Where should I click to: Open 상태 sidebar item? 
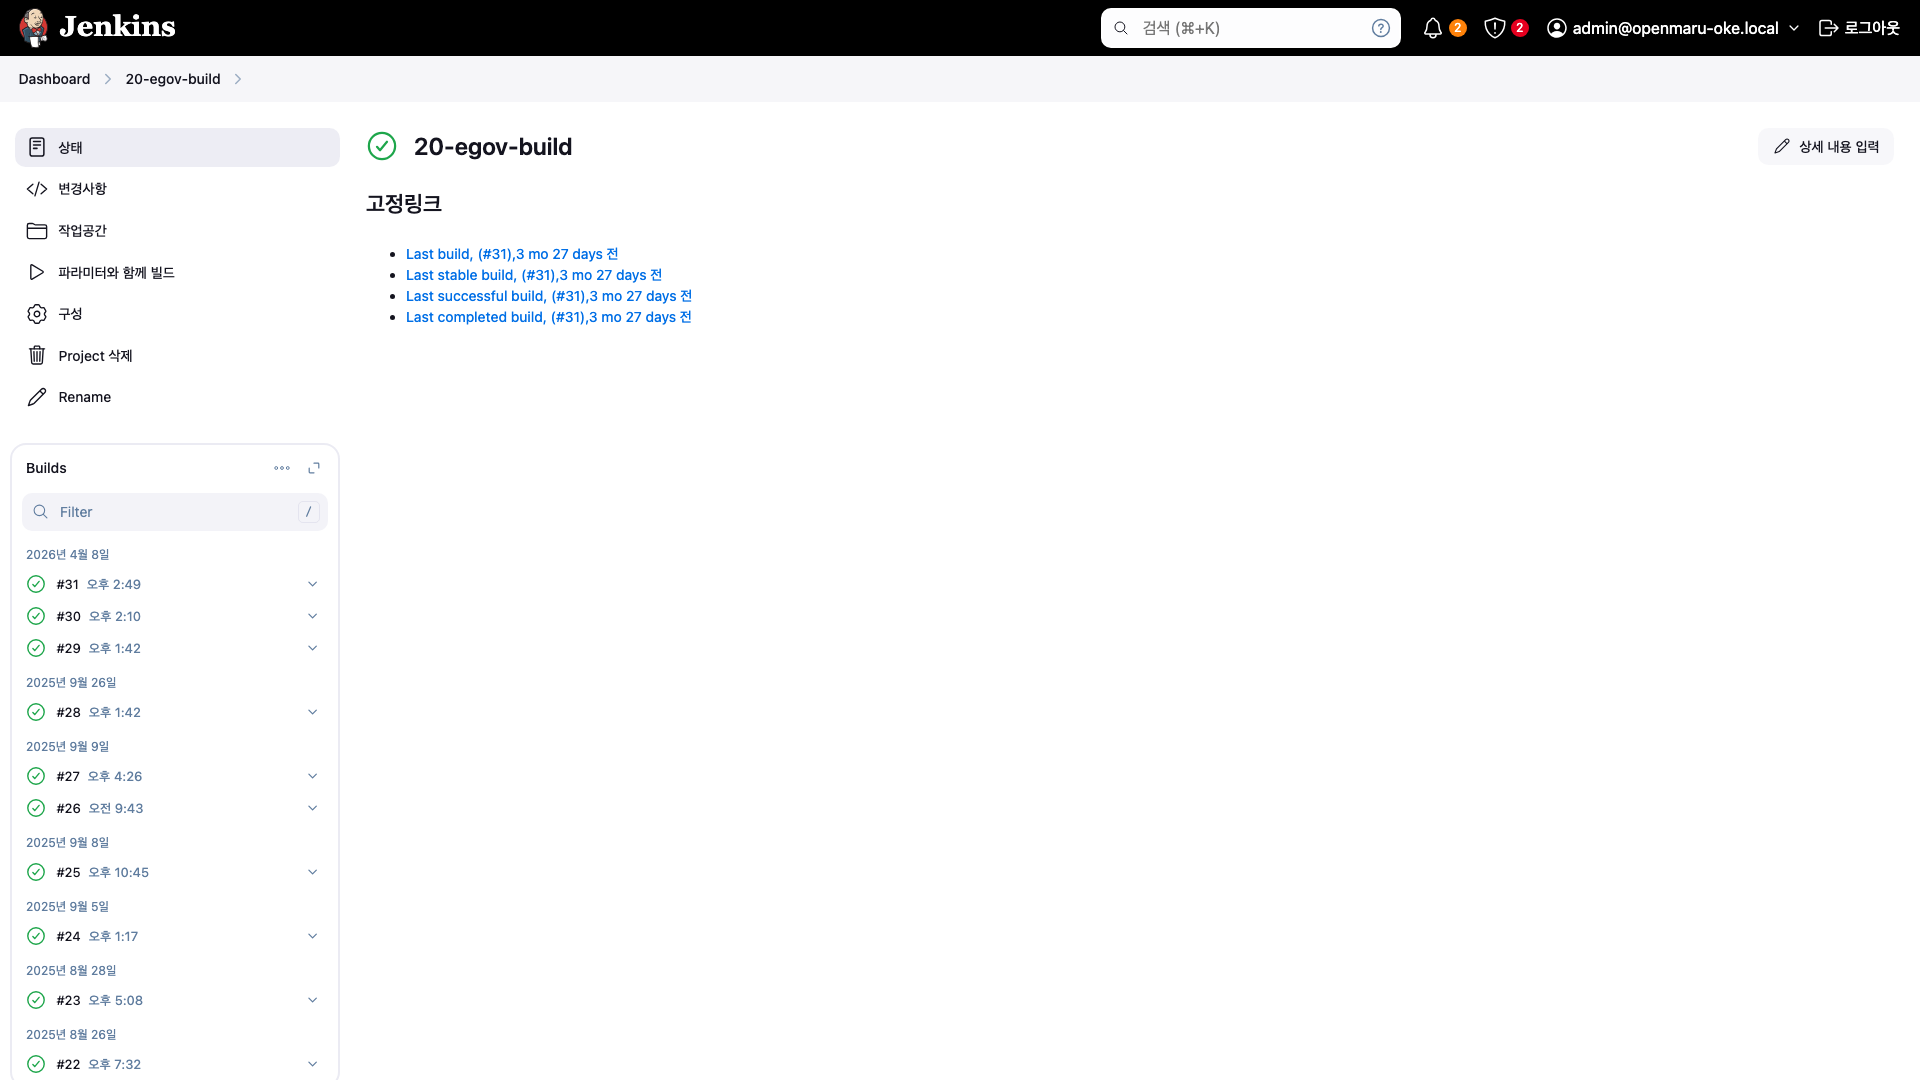click(x=177, y=147)
